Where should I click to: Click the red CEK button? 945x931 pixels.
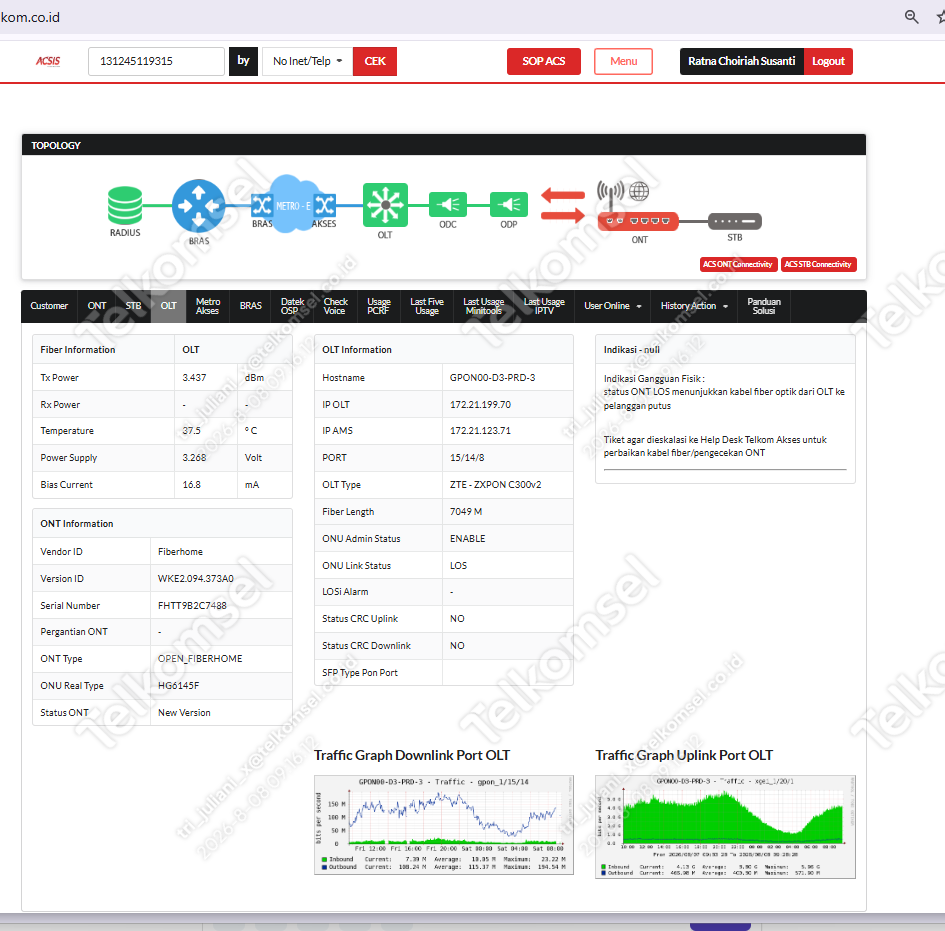point(375,61)
